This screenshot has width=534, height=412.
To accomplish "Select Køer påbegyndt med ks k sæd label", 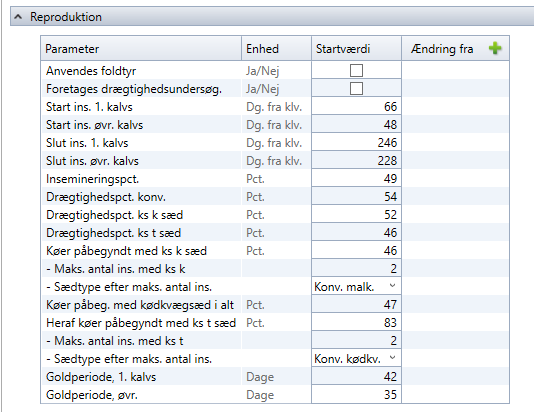I will (x=126, y=251).
